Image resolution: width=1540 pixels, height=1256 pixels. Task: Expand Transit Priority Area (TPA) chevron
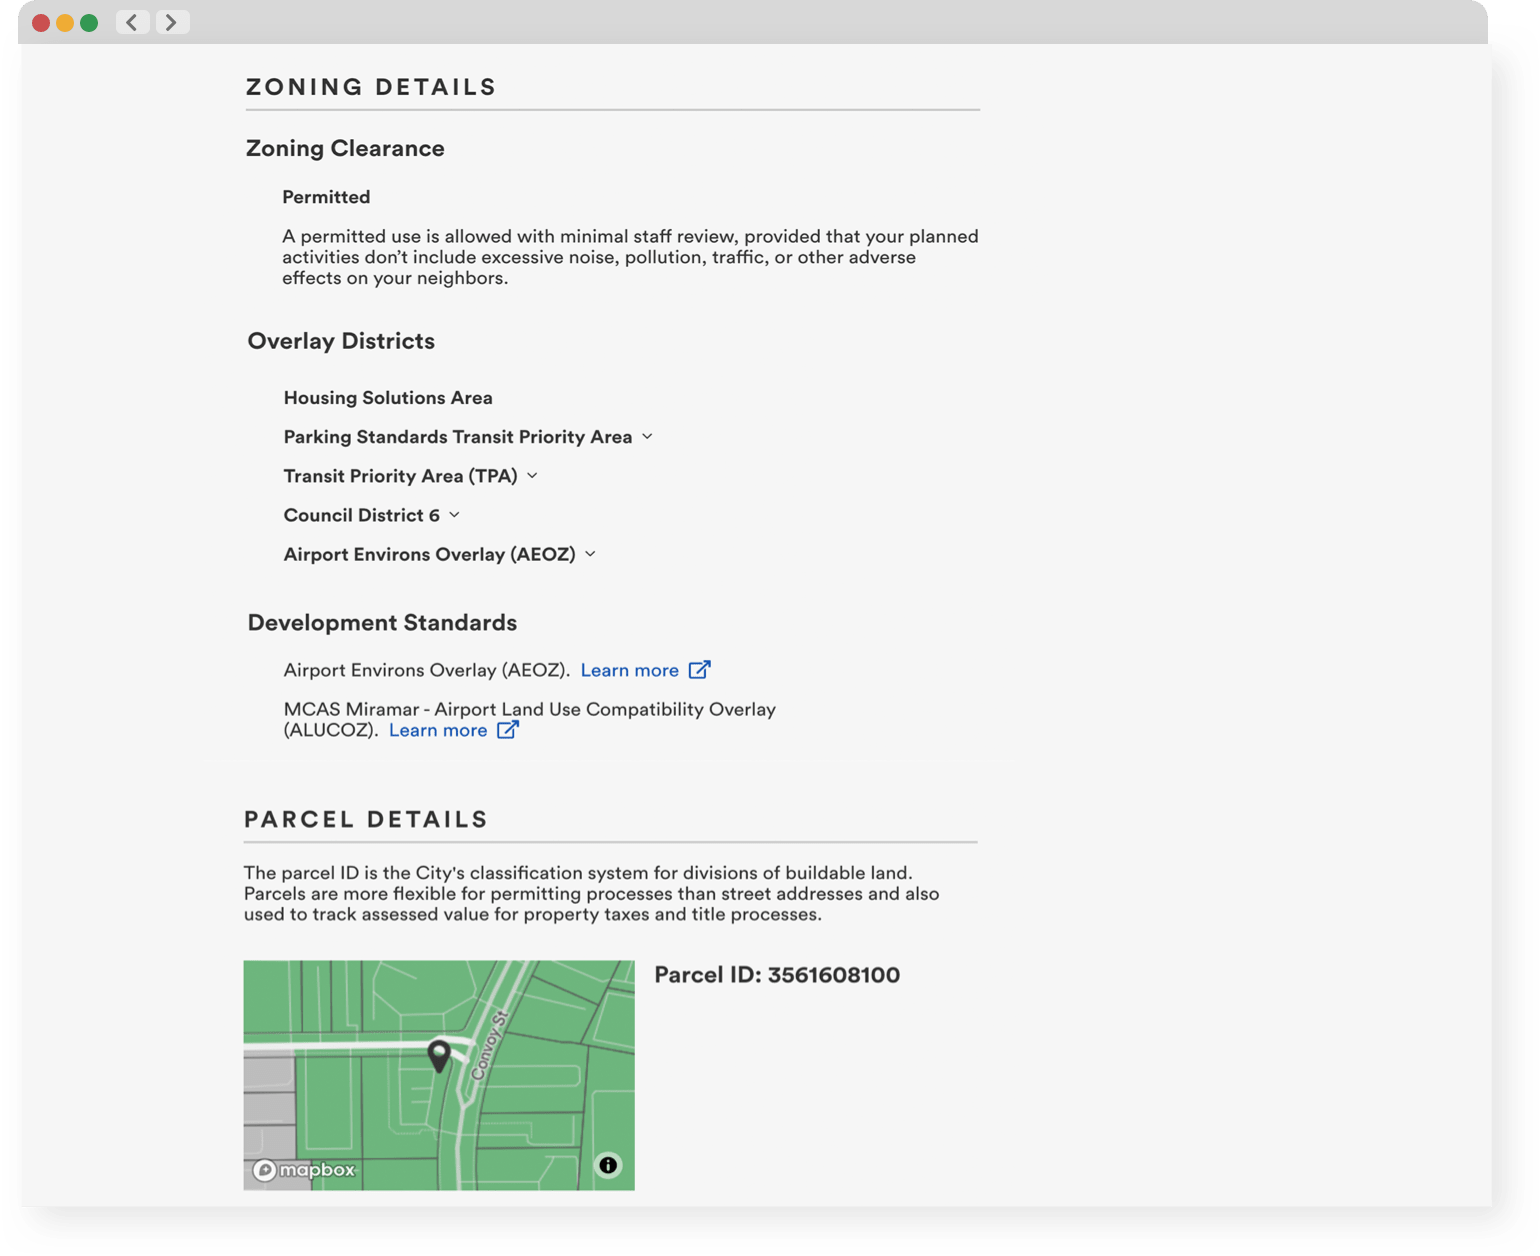coord(532,476)
